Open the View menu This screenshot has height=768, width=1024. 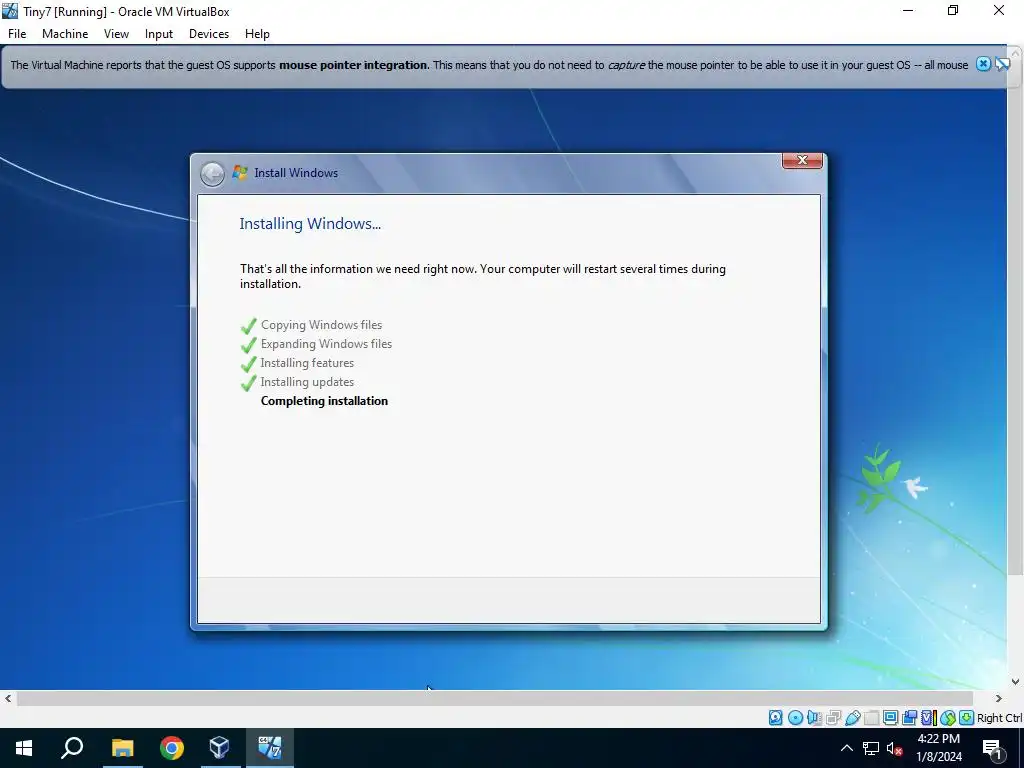116,34
